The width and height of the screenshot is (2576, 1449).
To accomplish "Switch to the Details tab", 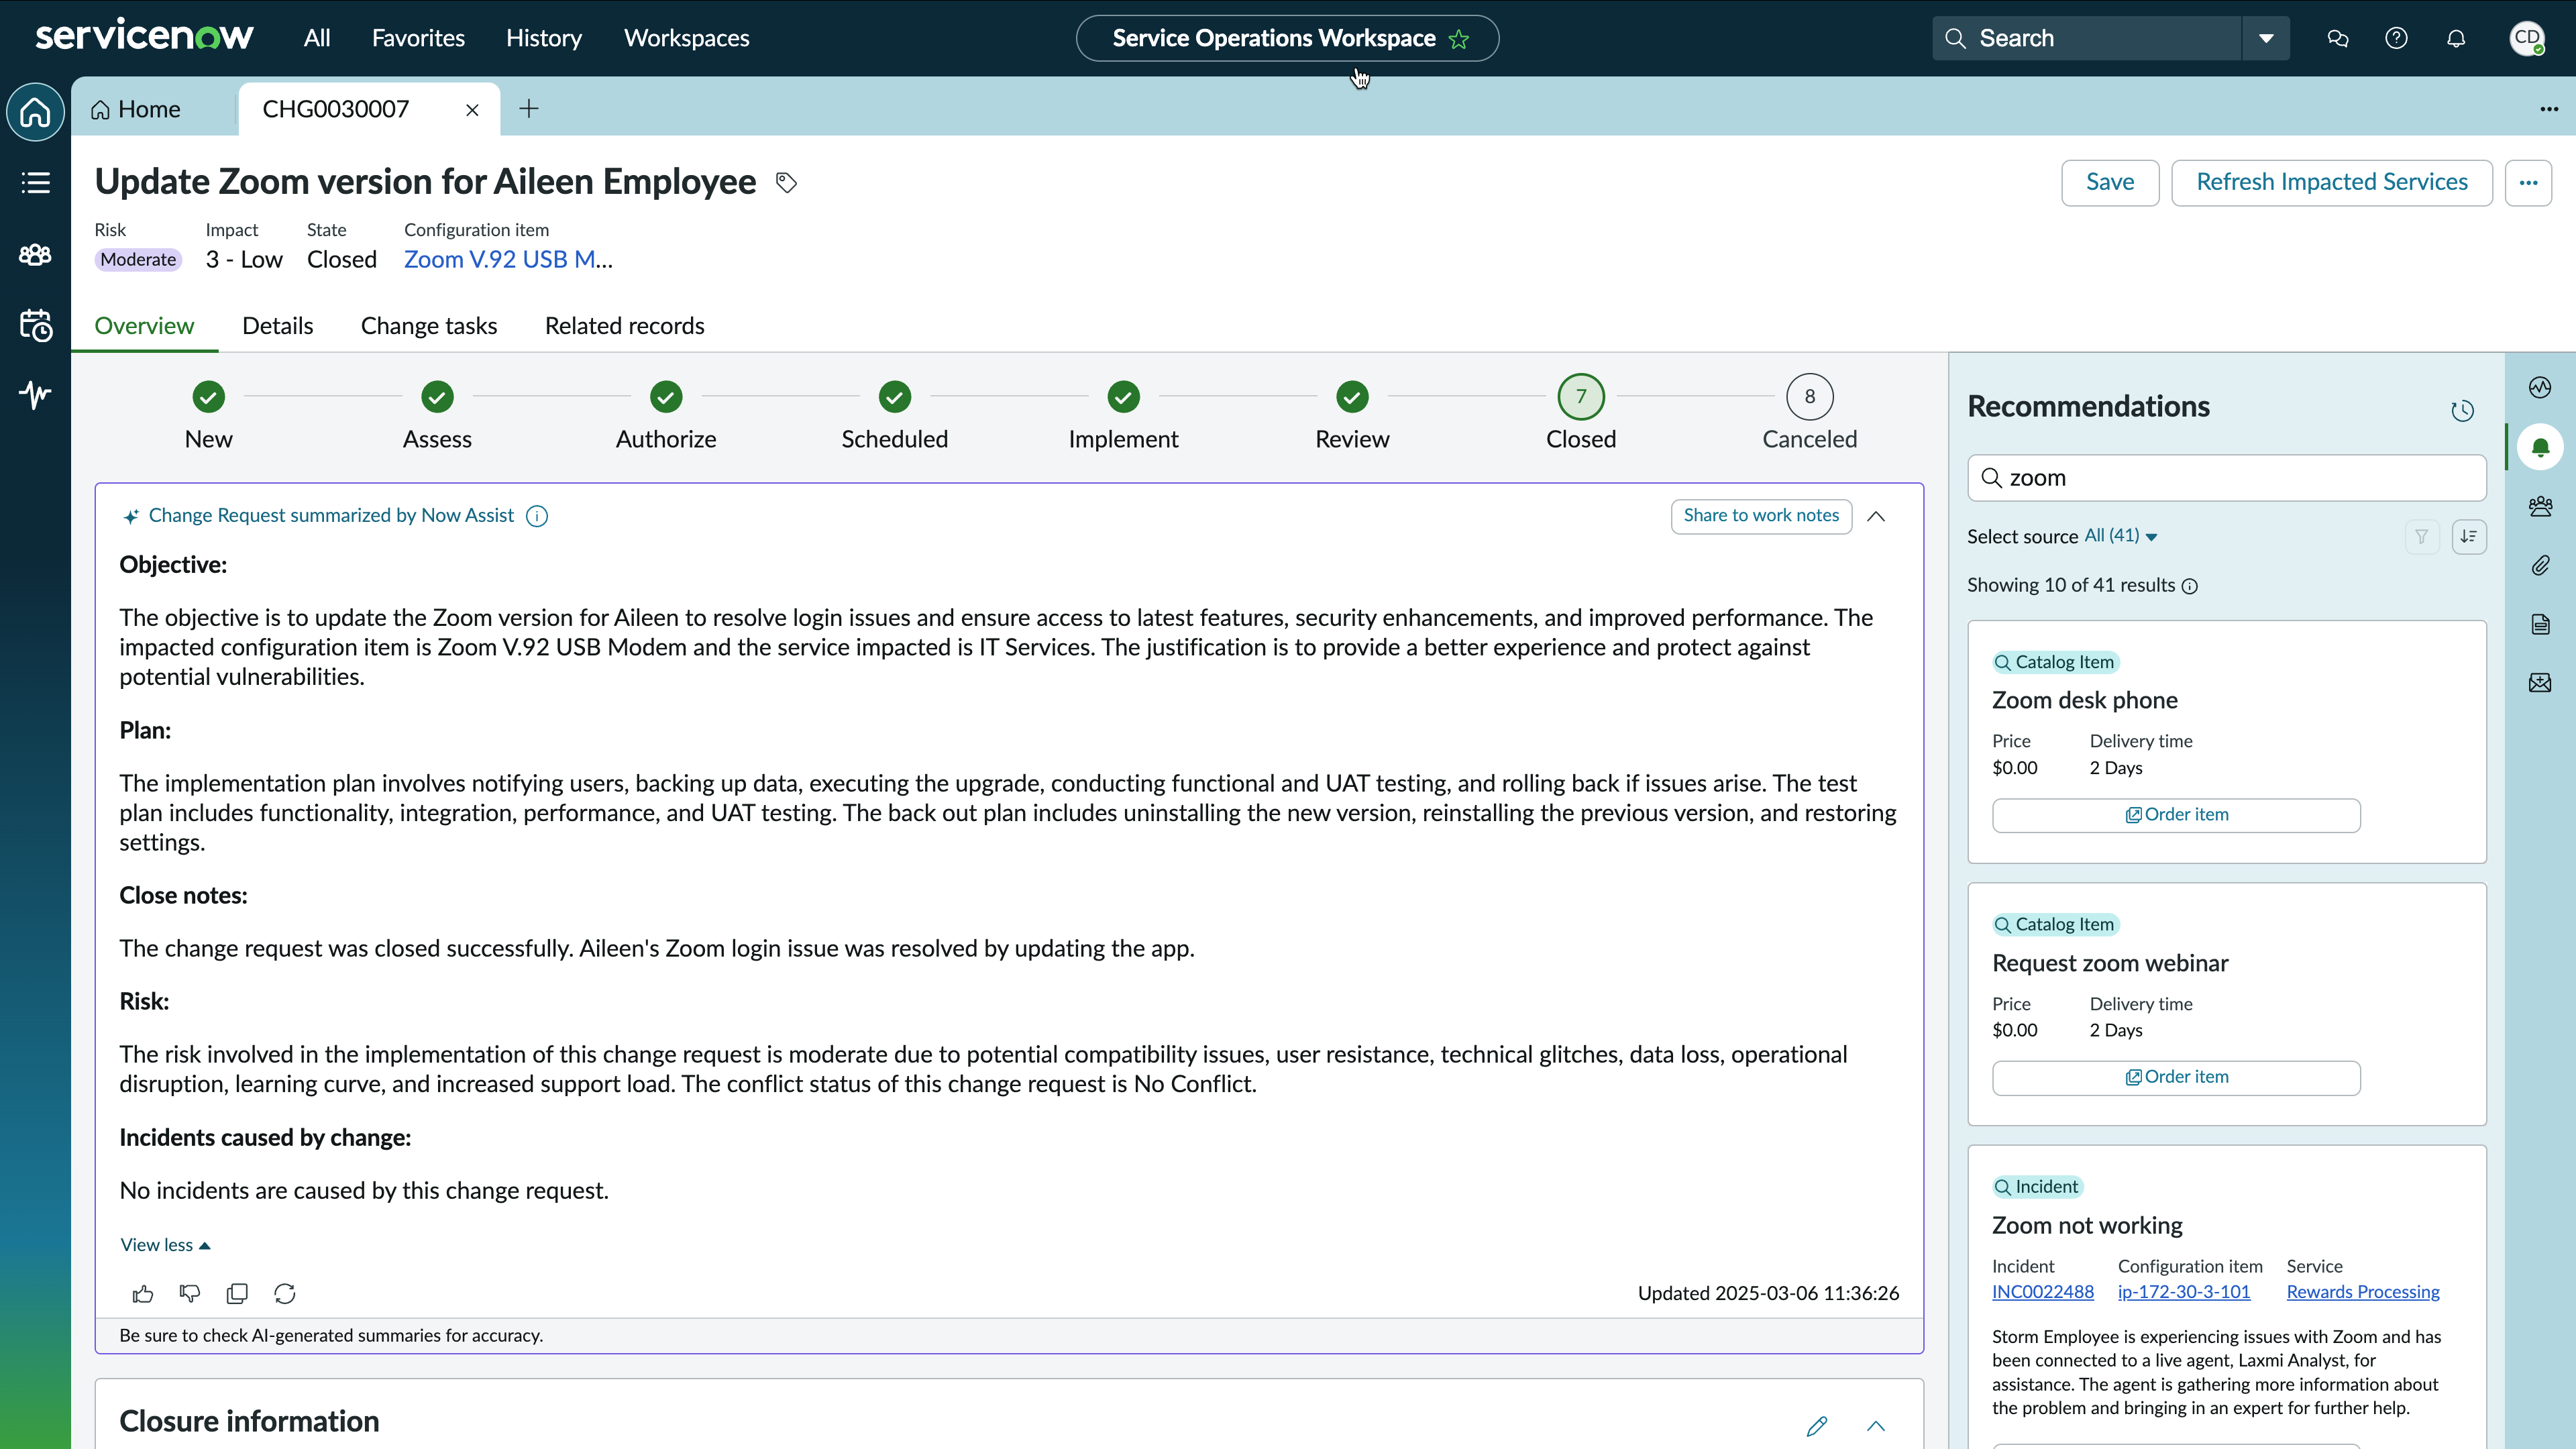I will [278, 326].
